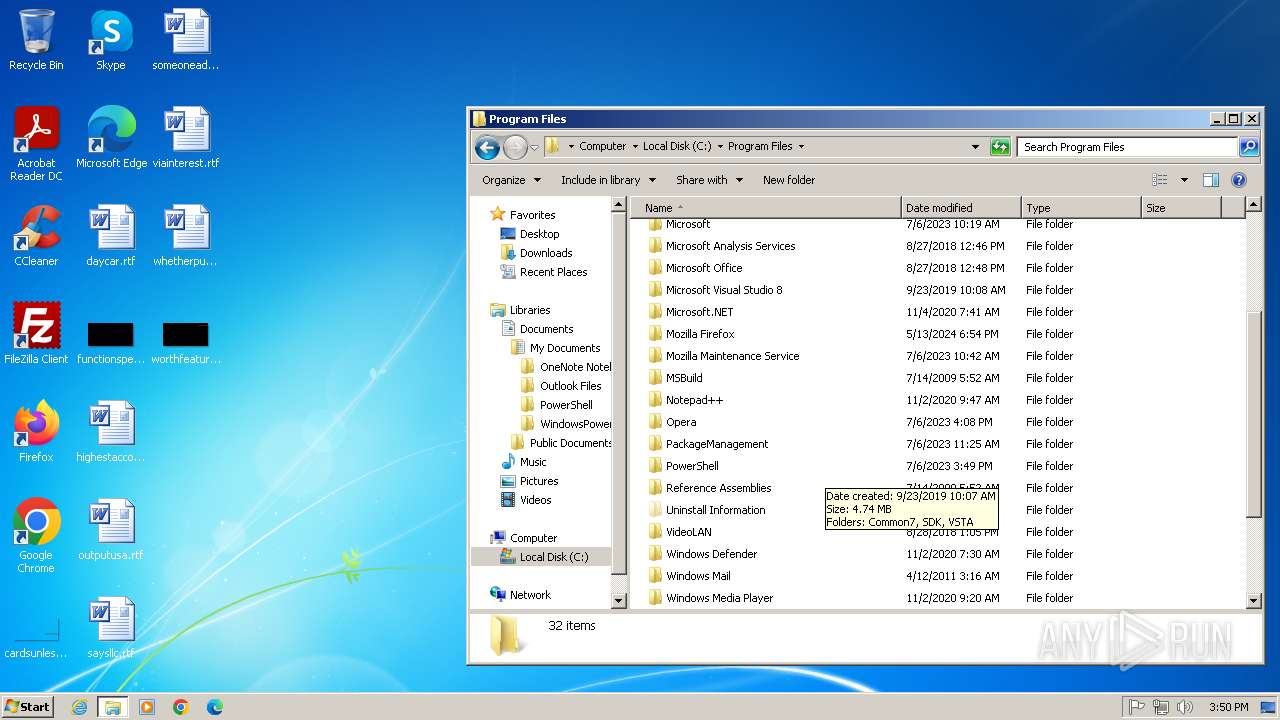Select Google Chrome desktop shortcut
1280x720 pixels.
36,536
